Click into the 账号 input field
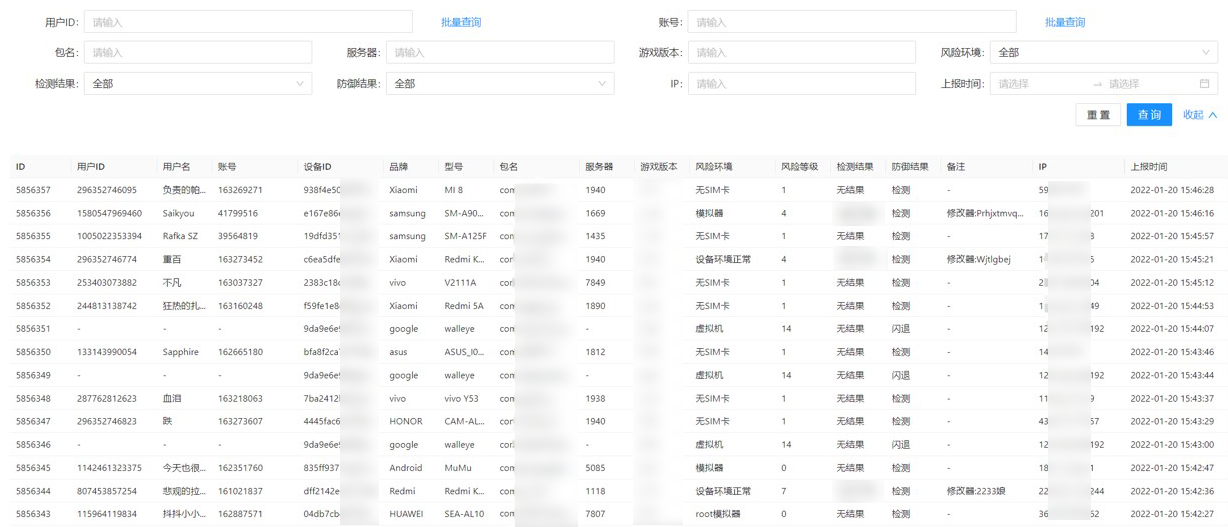The width and height of the screenshot is (1228, 527). 852,22
